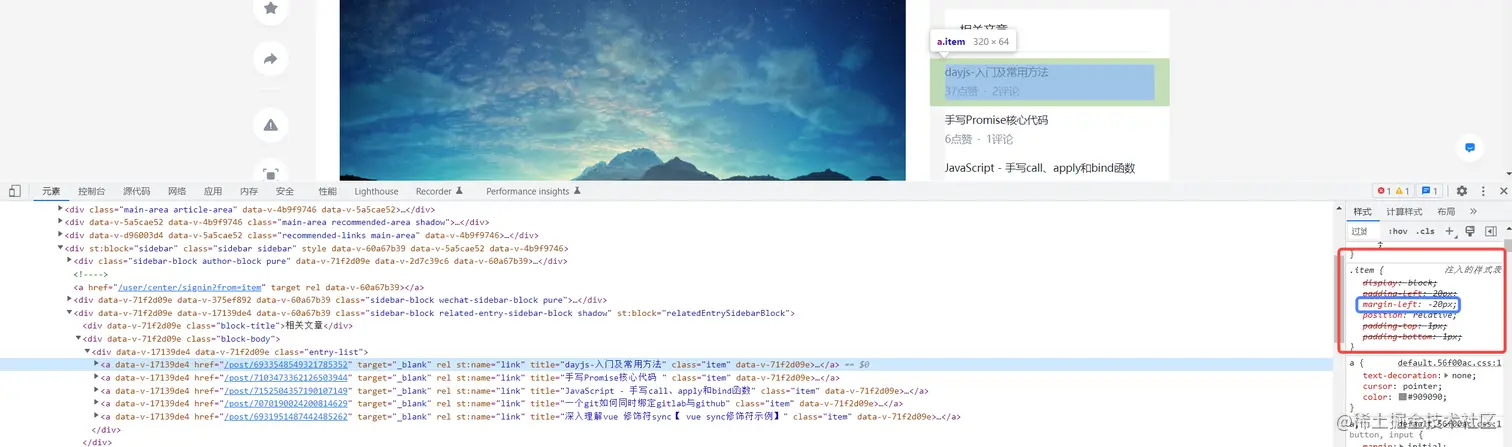Click the triangle warning report icon
The height and width of the screenshot is (447, 1512).
(x=270, y=124)
